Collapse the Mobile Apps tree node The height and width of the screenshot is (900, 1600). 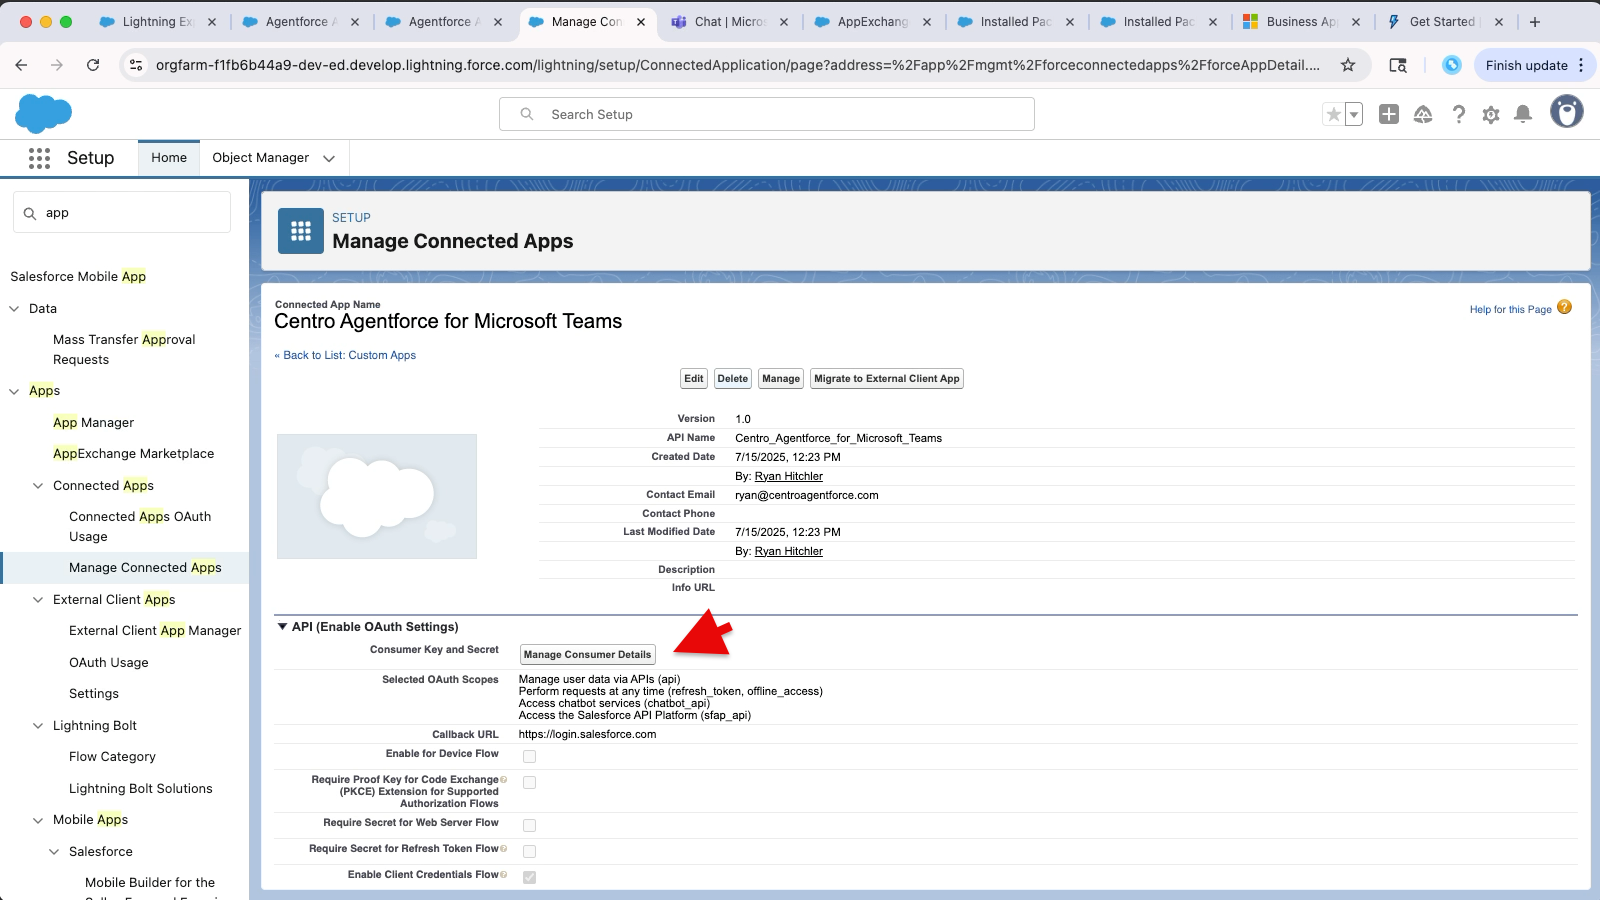(38, 820)
